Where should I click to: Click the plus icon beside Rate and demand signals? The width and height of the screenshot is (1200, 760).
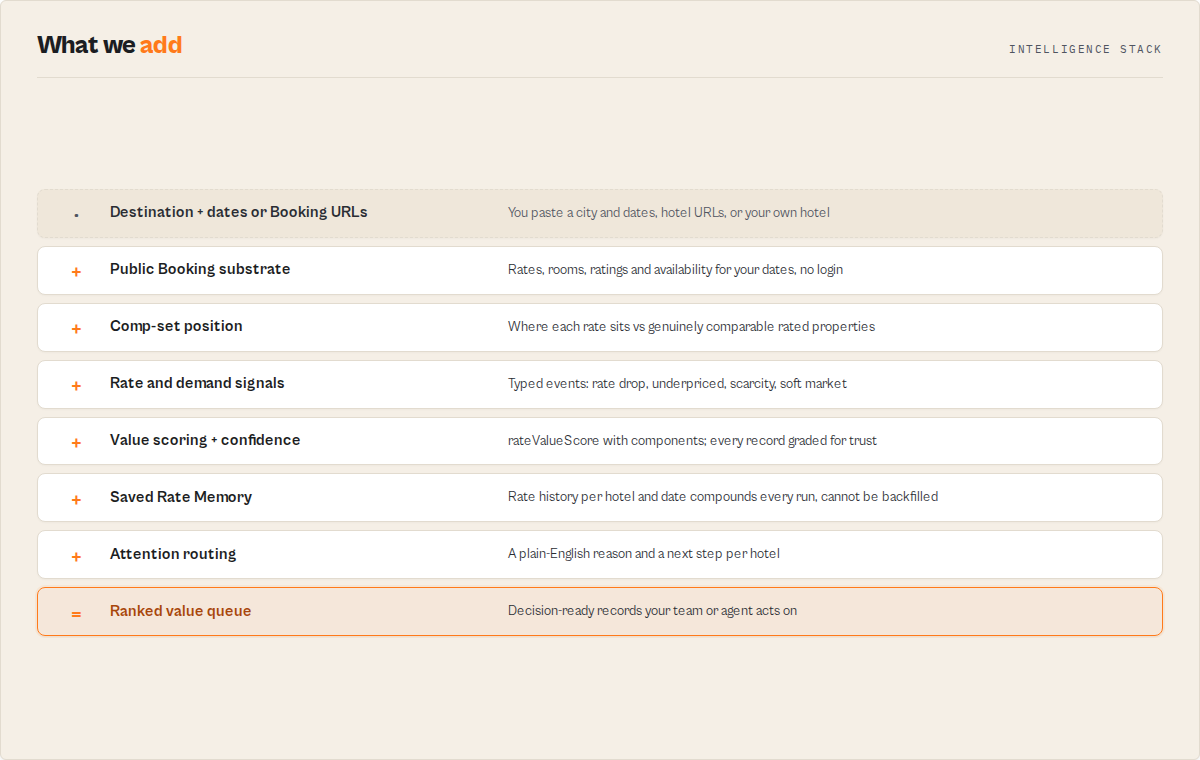76,386
